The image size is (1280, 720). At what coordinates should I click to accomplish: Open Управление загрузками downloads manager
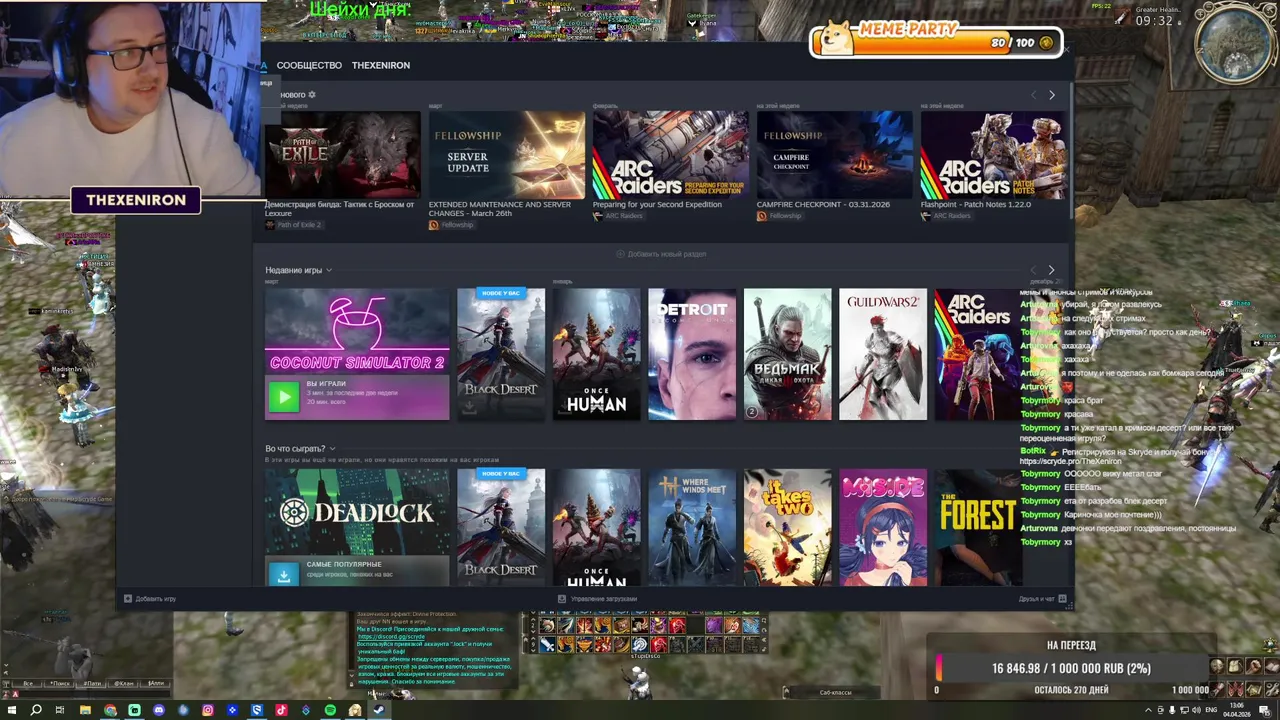coord(597,599)
